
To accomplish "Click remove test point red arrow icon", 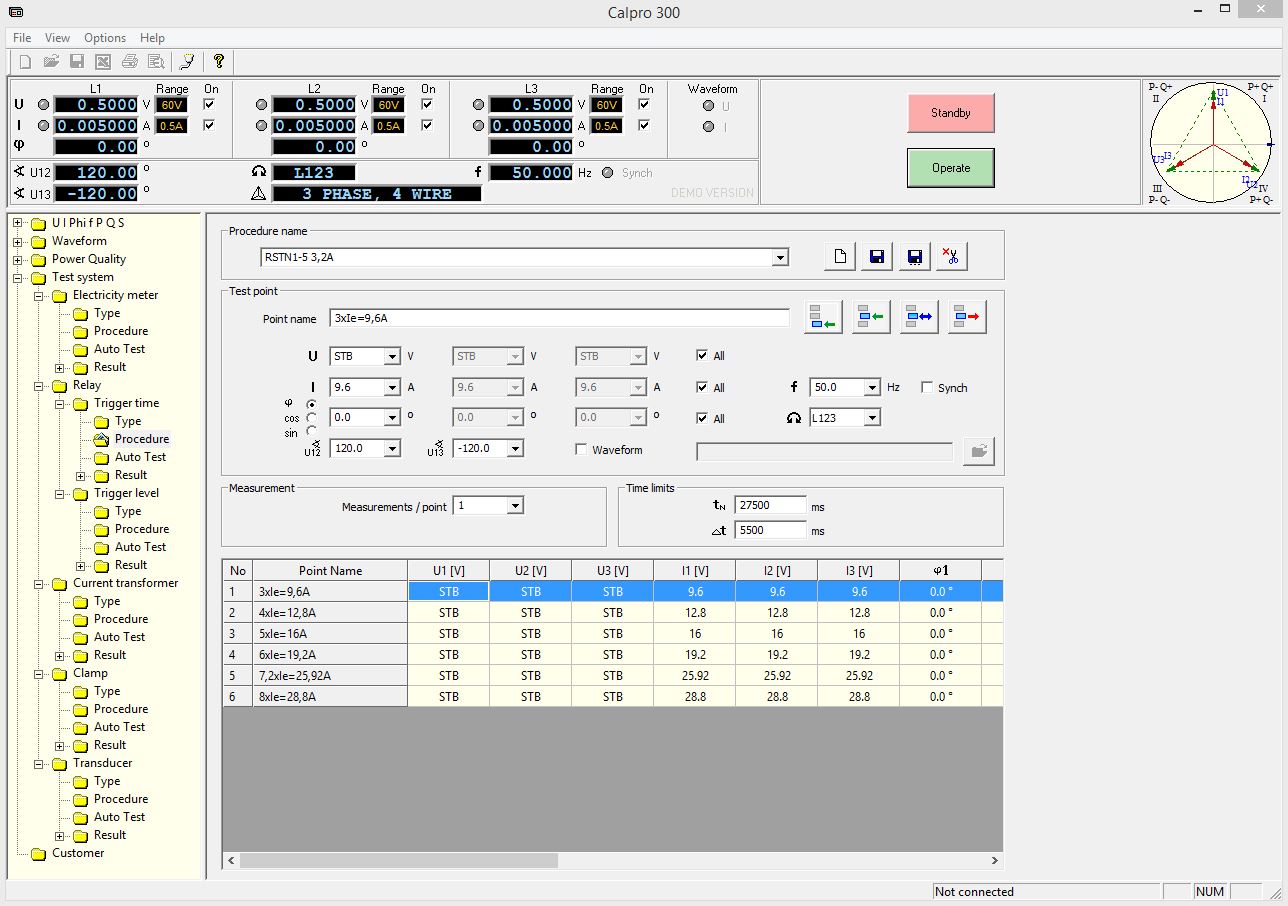I will click(967, 317).
